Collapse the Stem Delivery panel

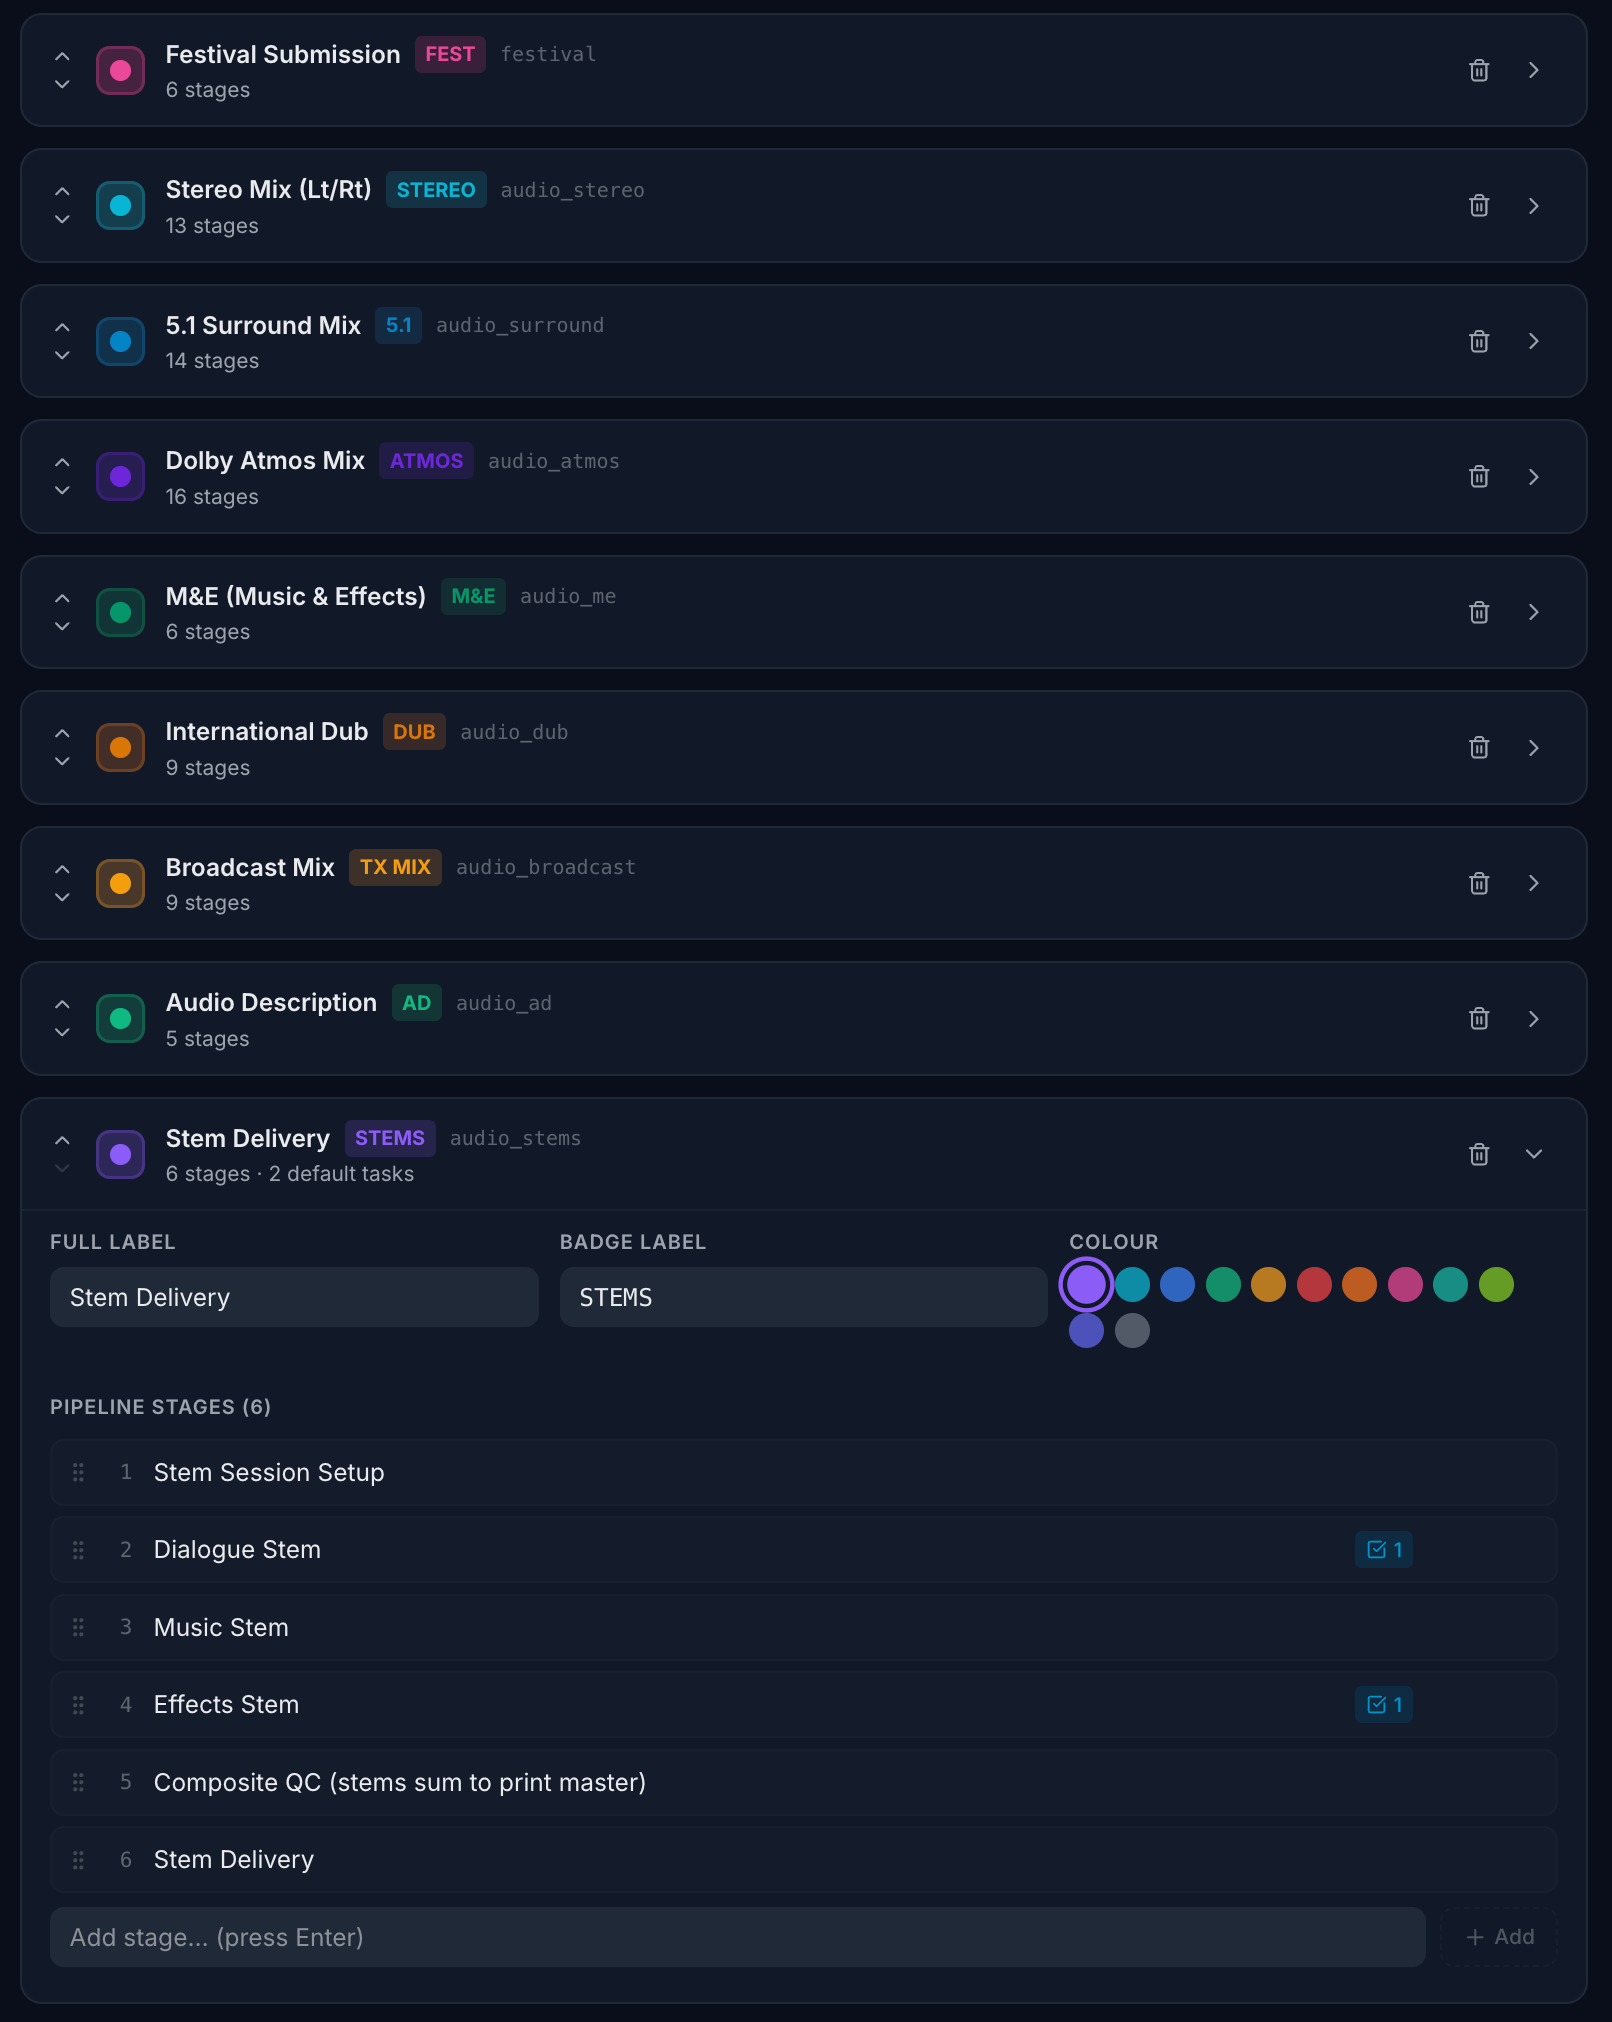click(x=1533, y=1154)
